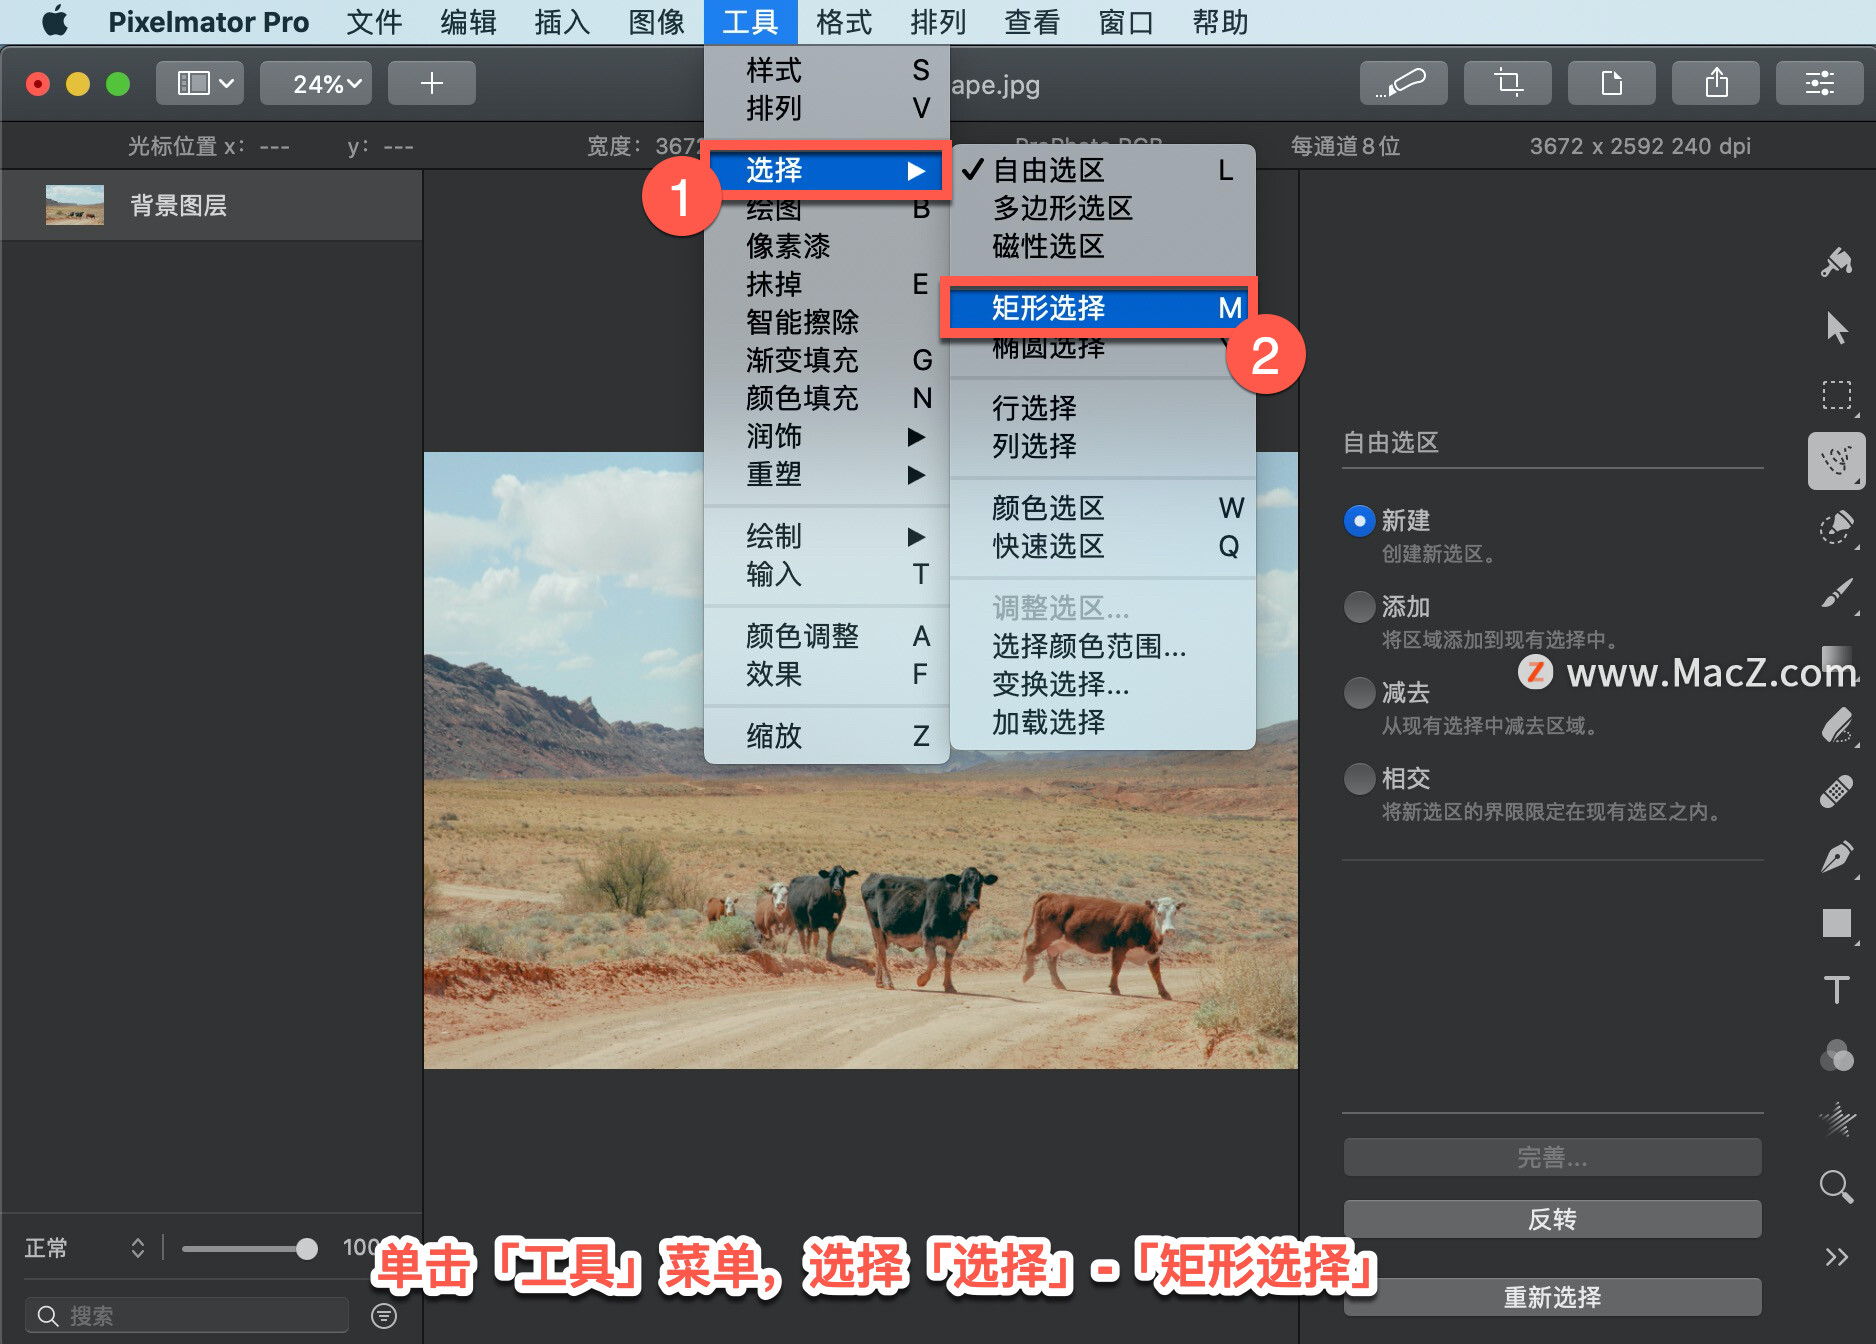The height and width of the screenshot is (1344, 1876).
Task: Choose the 相交 selection mode
Action: [1359, 779]
